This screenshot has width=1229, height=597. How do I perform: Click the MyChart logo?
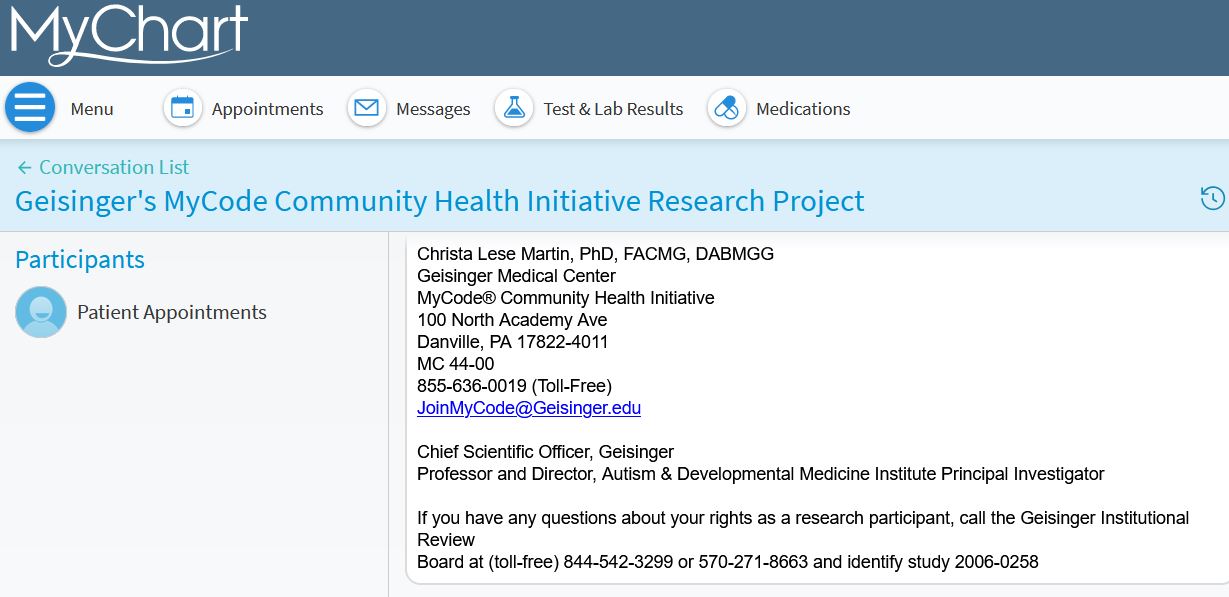click(x=128, y=34)
